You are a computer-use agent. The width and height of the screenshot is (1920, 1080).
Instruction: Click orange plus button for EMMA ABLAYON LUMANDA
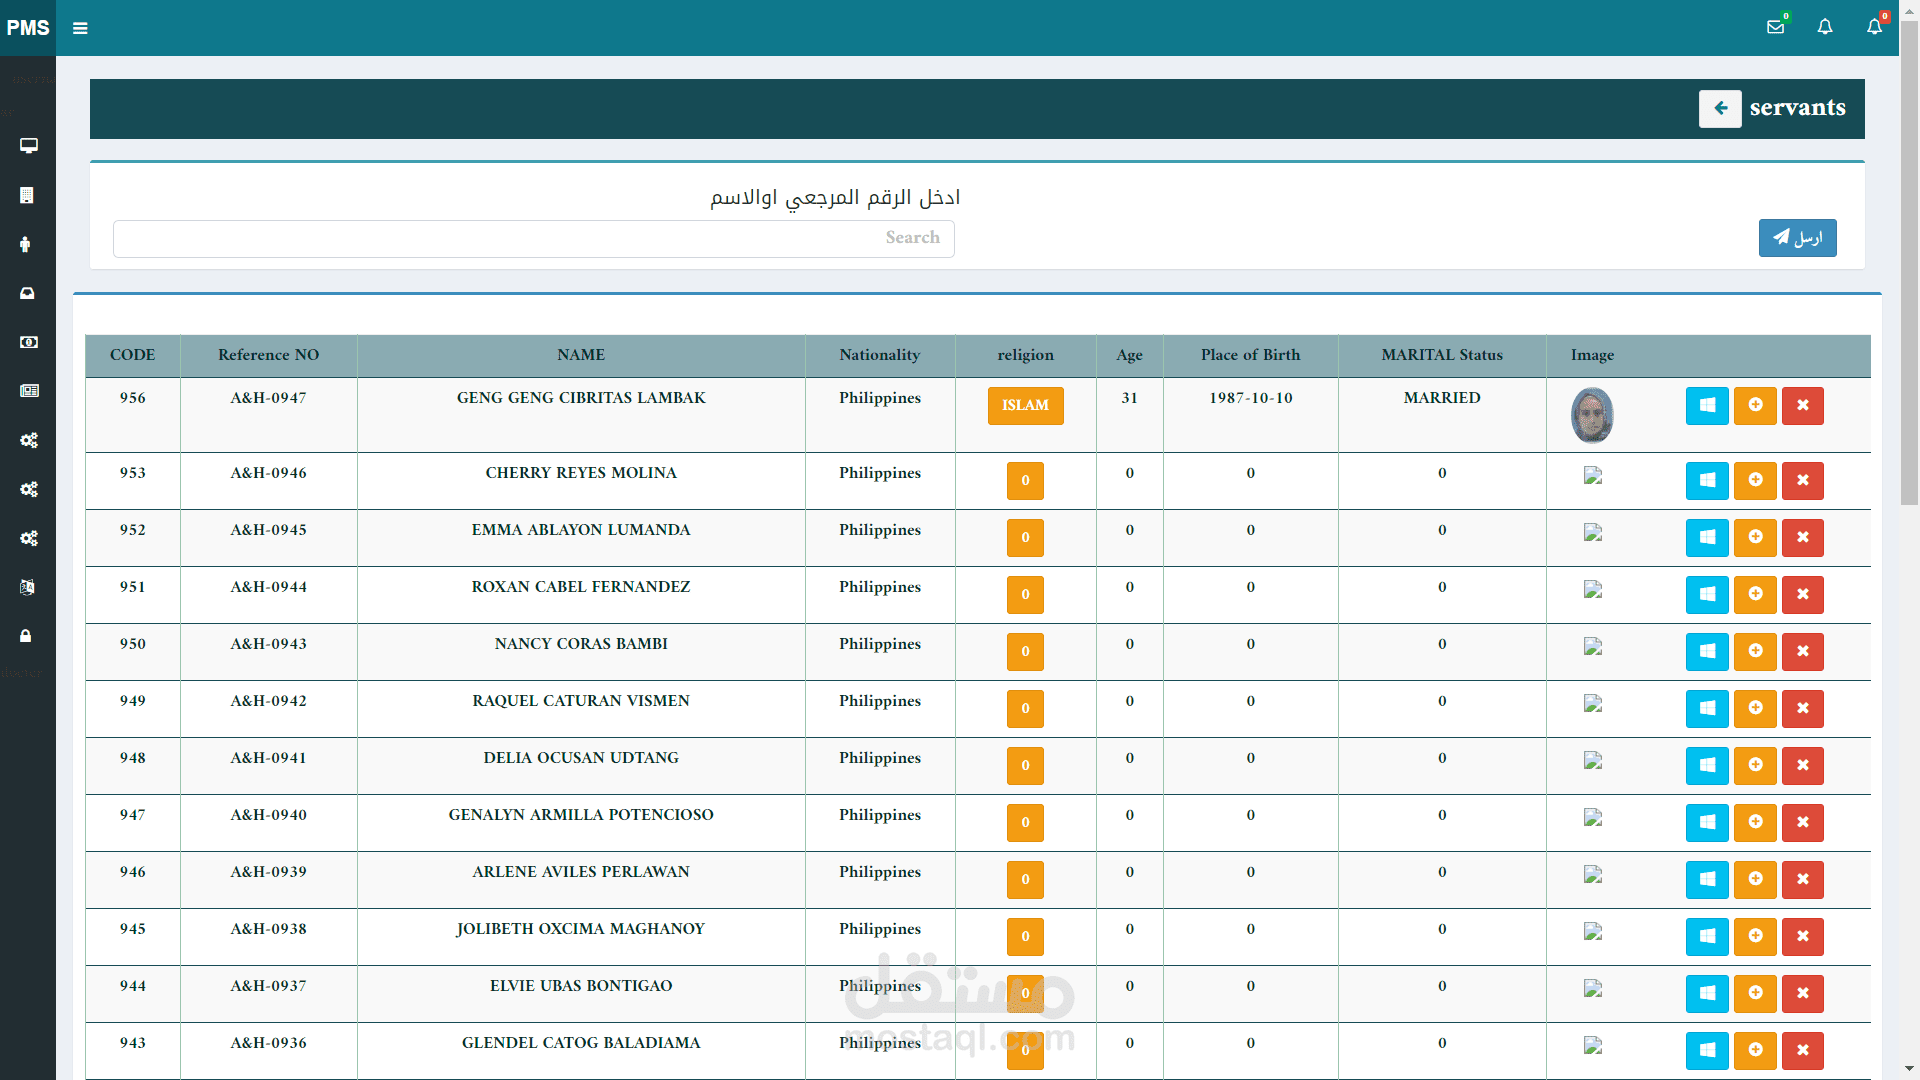(x=1754, y=537)
